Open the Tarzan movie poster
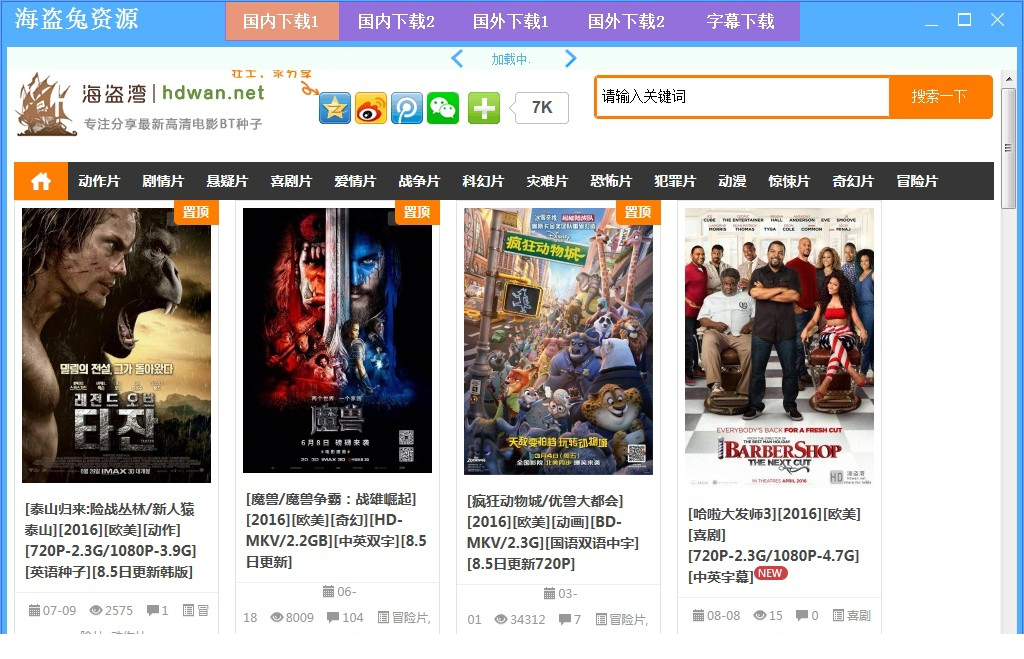Viewport: 1024px width, 659px height. pyautogui.click(x=116, y=346)
